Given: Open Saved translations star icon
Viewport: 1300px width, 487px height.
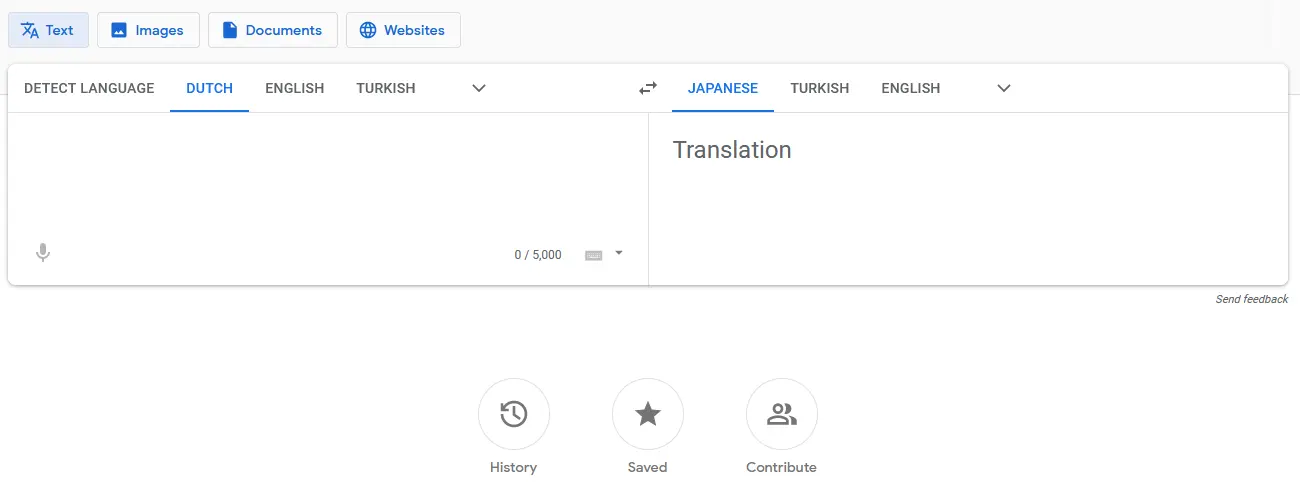Looking at the screenshot, I should pyautogui.click(x=647, y=414).
